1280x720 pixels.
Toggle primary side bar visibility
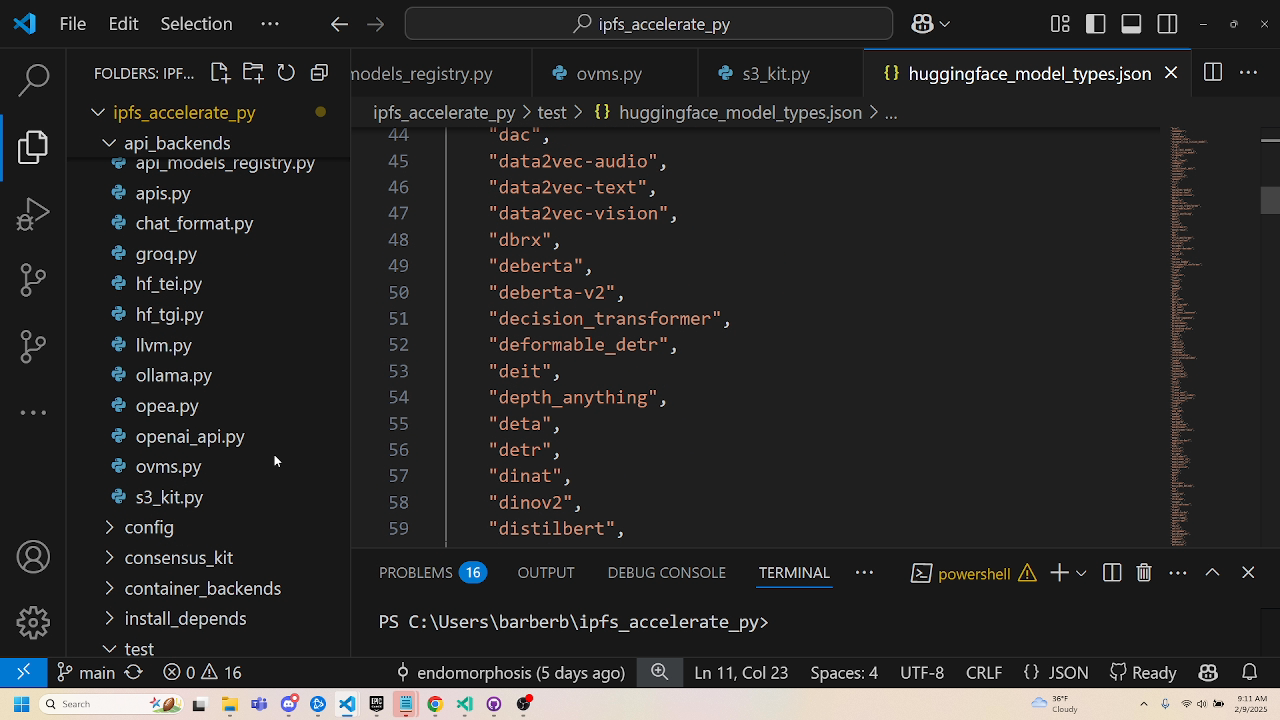click(x=1096, y=24)
